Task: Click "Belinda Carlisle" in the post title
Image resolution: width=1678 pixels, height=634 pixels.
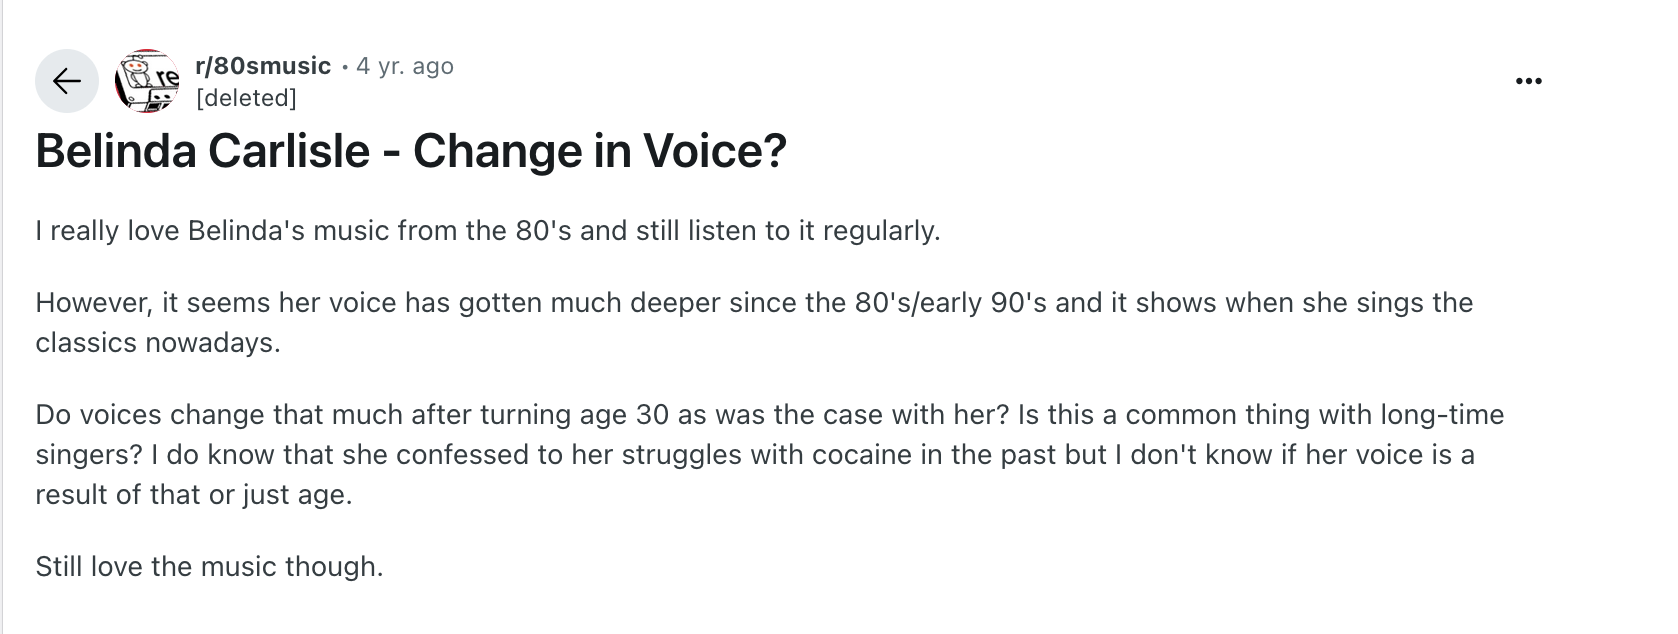Action: [203, 152]
